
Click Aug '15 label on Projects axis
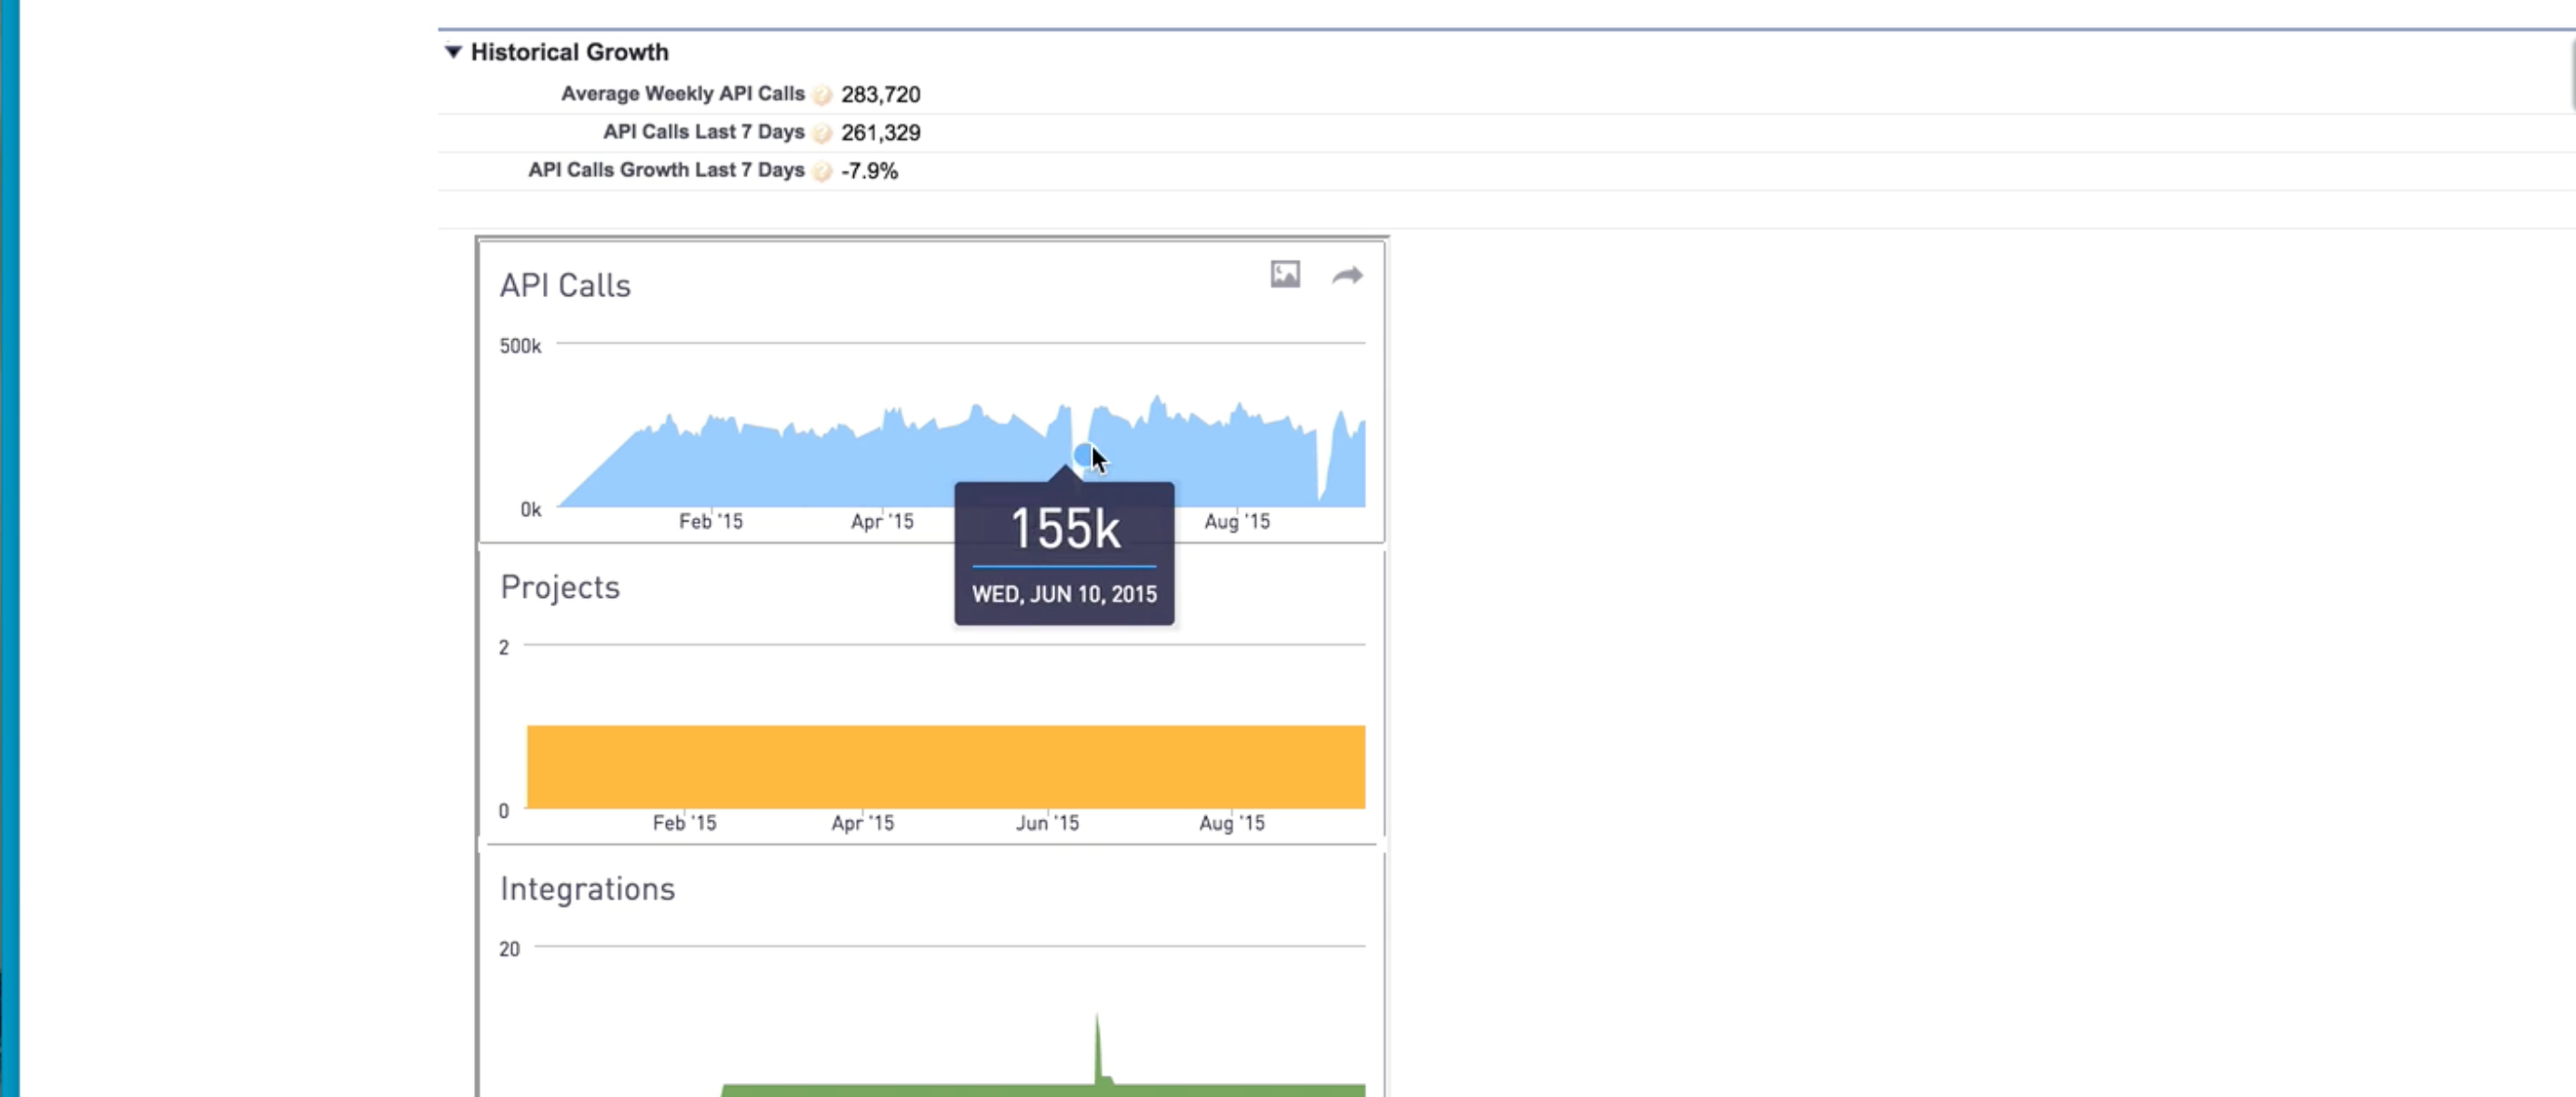point(1231,823)
